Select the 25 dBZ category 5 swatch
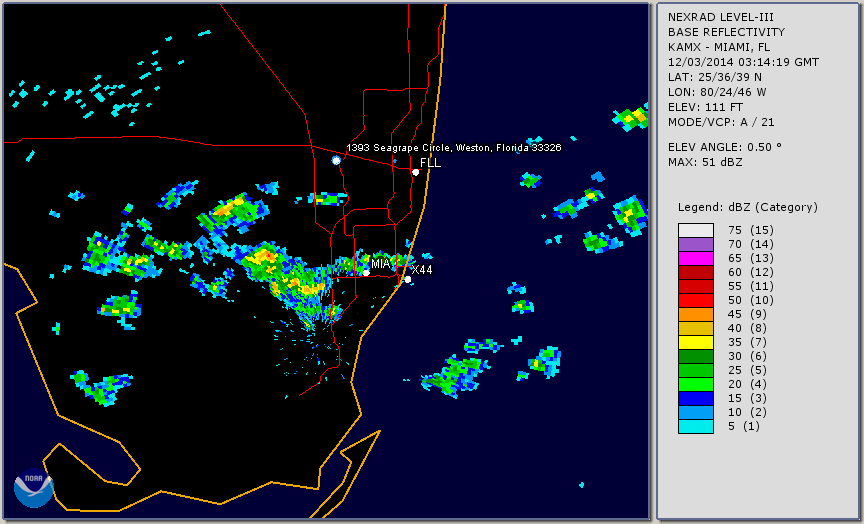 695,370
